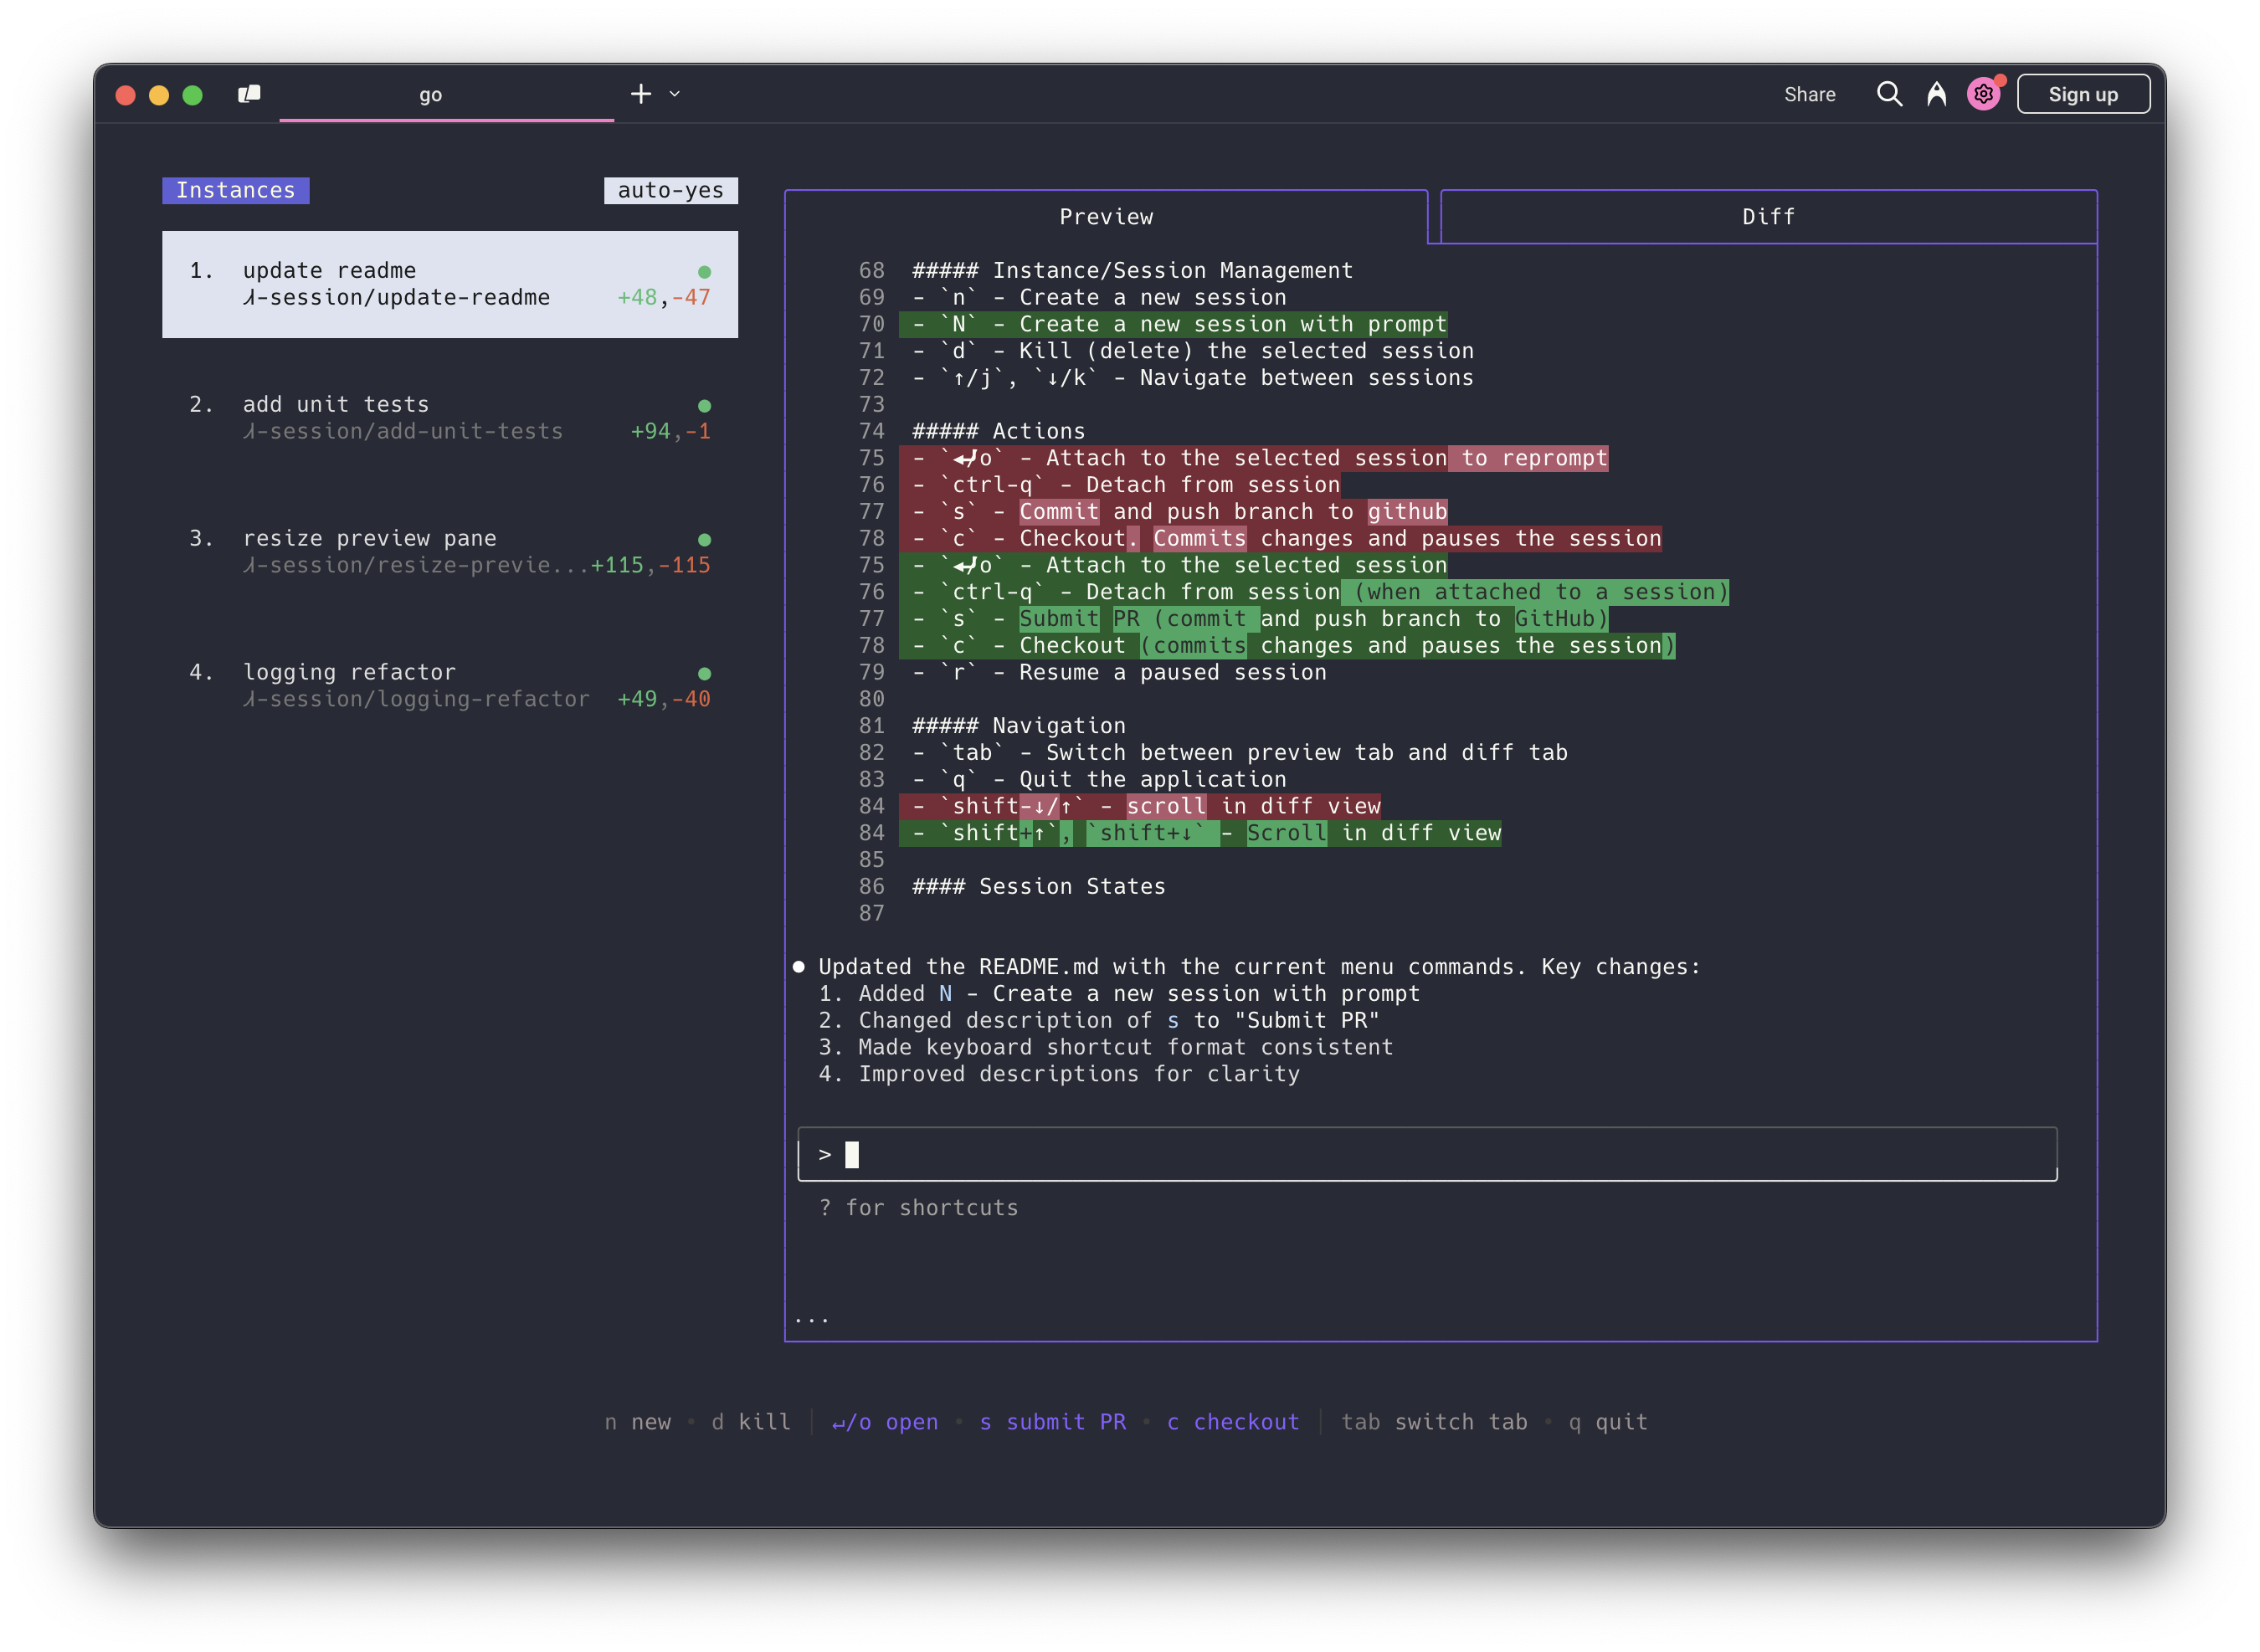This screenshot has width=2260, height=1652.
Task: Open a new tab with the plus icon
Action: (641, 93)
